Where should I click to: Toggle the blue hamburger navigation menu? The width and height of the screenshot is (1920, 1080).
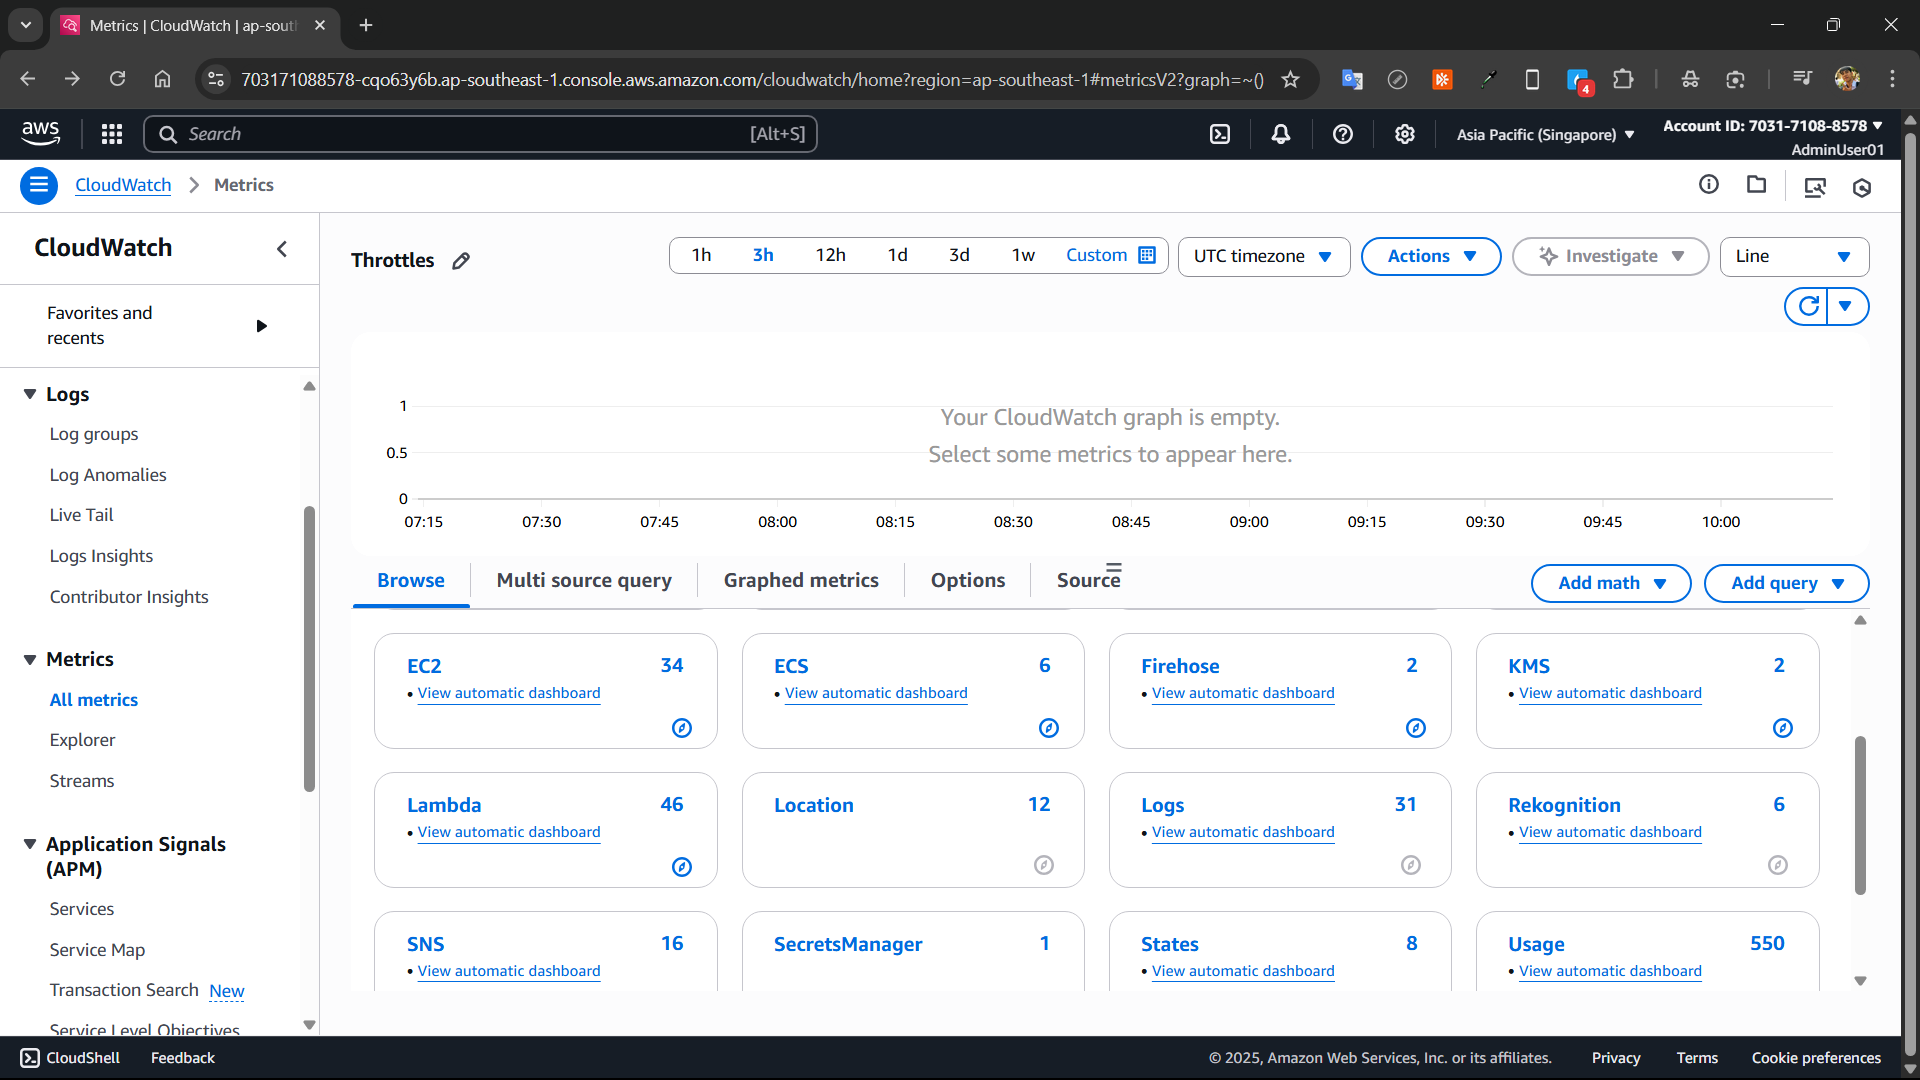39,185
